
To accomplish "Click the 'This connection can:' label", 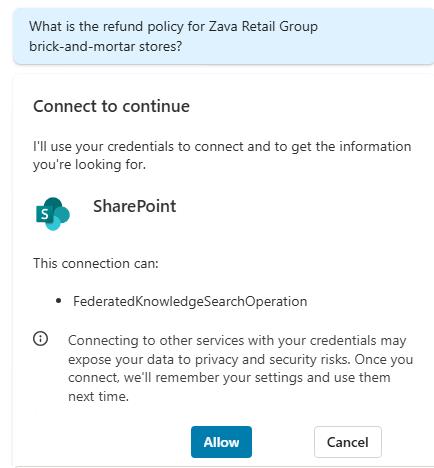I will coord(96,263).
